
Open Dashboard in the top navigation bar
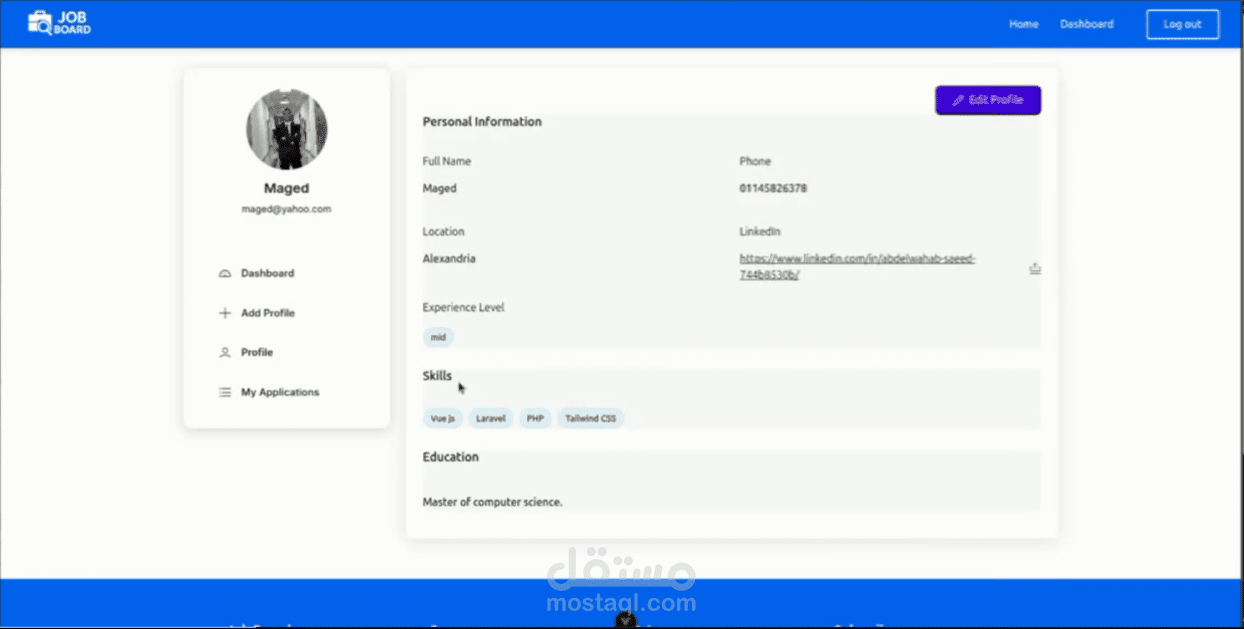pos(1086,24)
